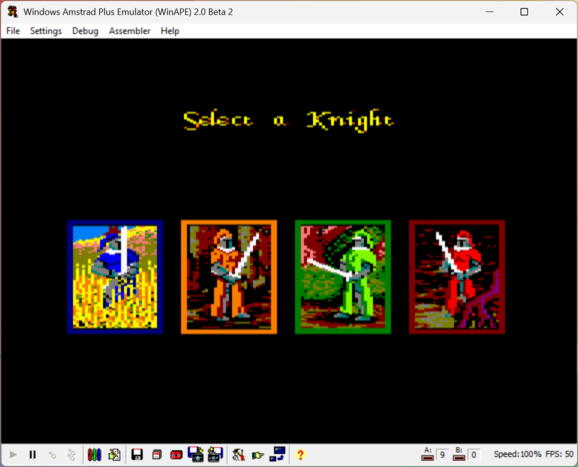This screenshot has height=467, width=578.
Task: Close the WinAPE emulator window
Action: (x=559, y=12)
